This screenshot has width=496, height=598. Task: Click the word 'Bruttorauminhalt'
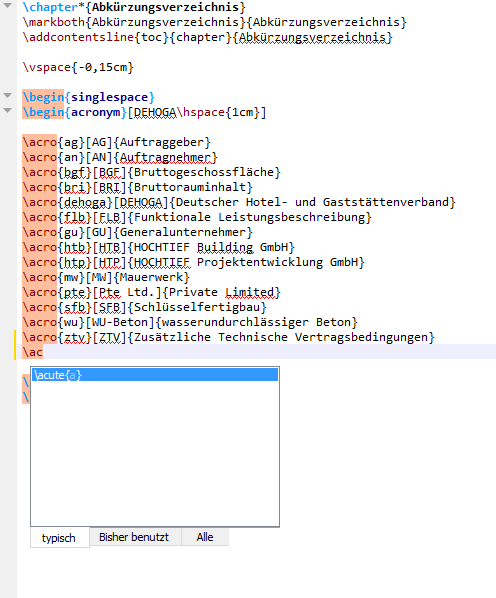190,187
